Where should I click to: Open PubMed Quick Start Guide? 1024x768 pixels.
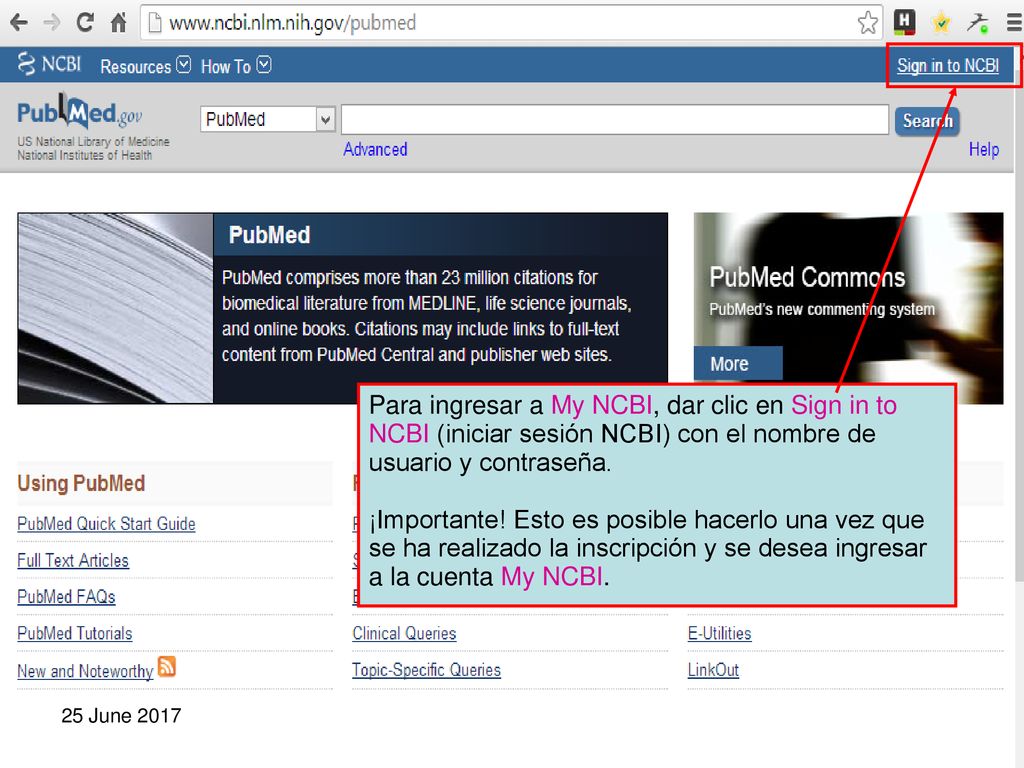point(106,524)
